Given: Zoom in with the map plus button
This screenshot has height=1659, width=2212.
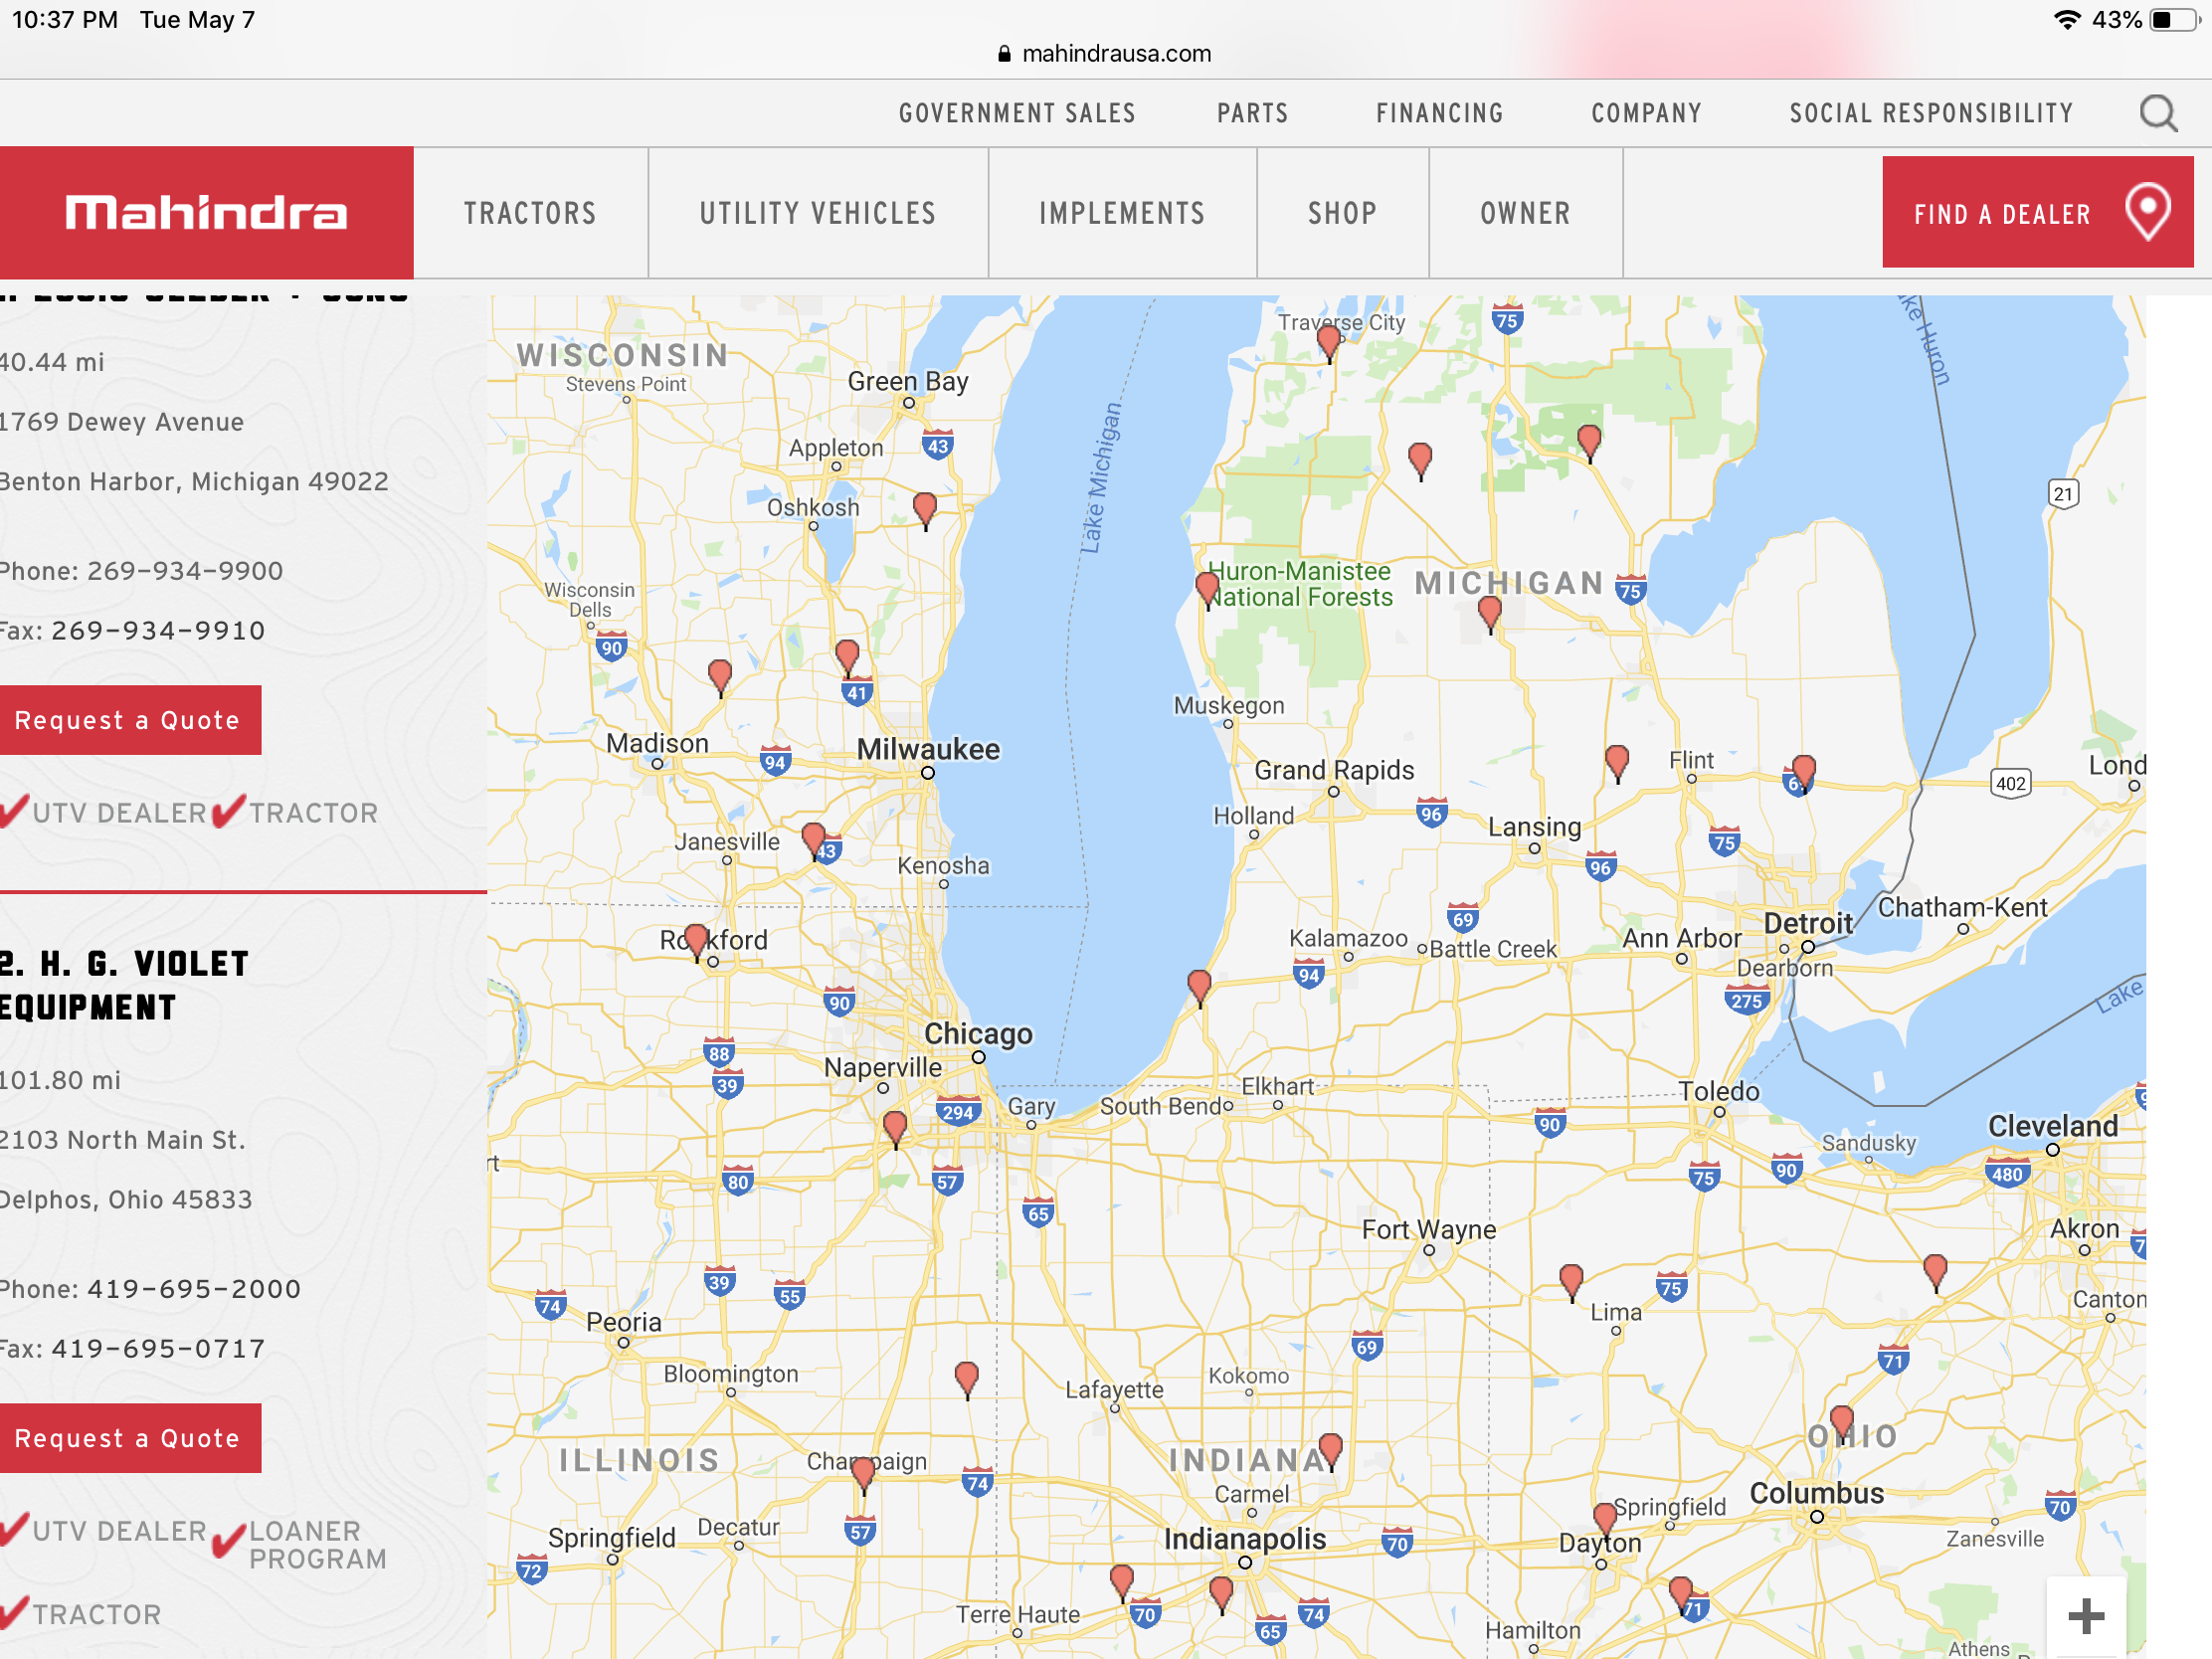Looking at the screenshot, I should pos(2086,1615).
